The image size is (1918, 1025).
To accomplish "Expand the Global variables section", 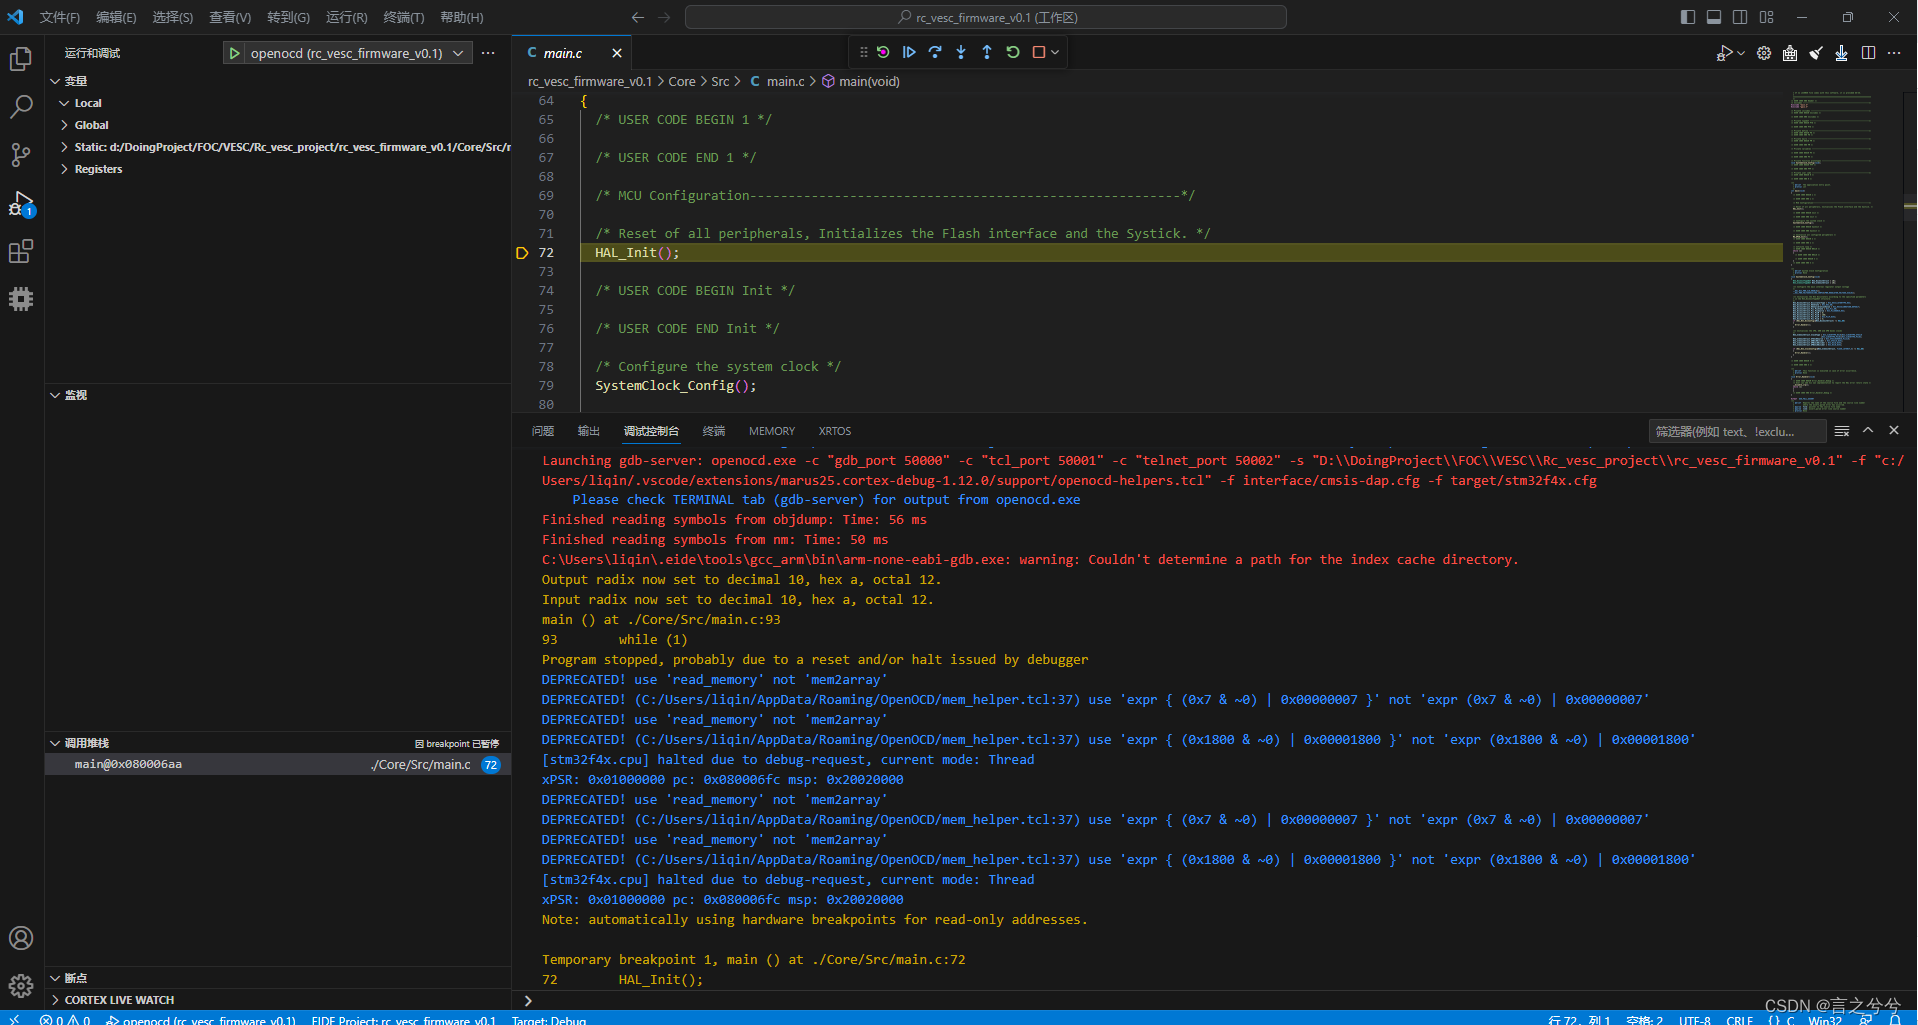I will pos(91,124).
